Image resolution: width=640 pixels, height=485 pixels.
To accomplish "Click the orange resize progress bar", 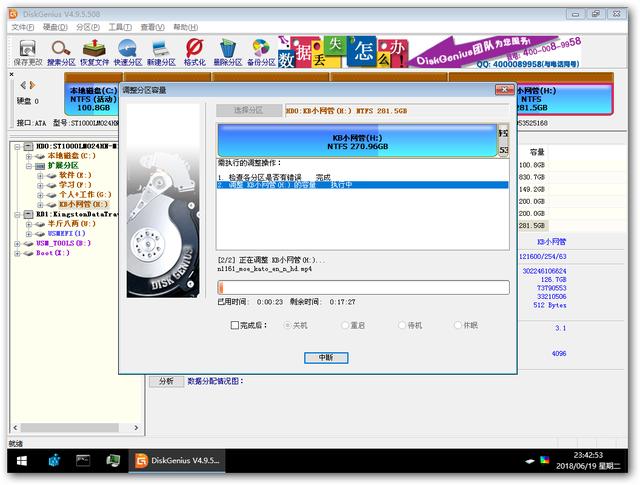I will point(363,287).
